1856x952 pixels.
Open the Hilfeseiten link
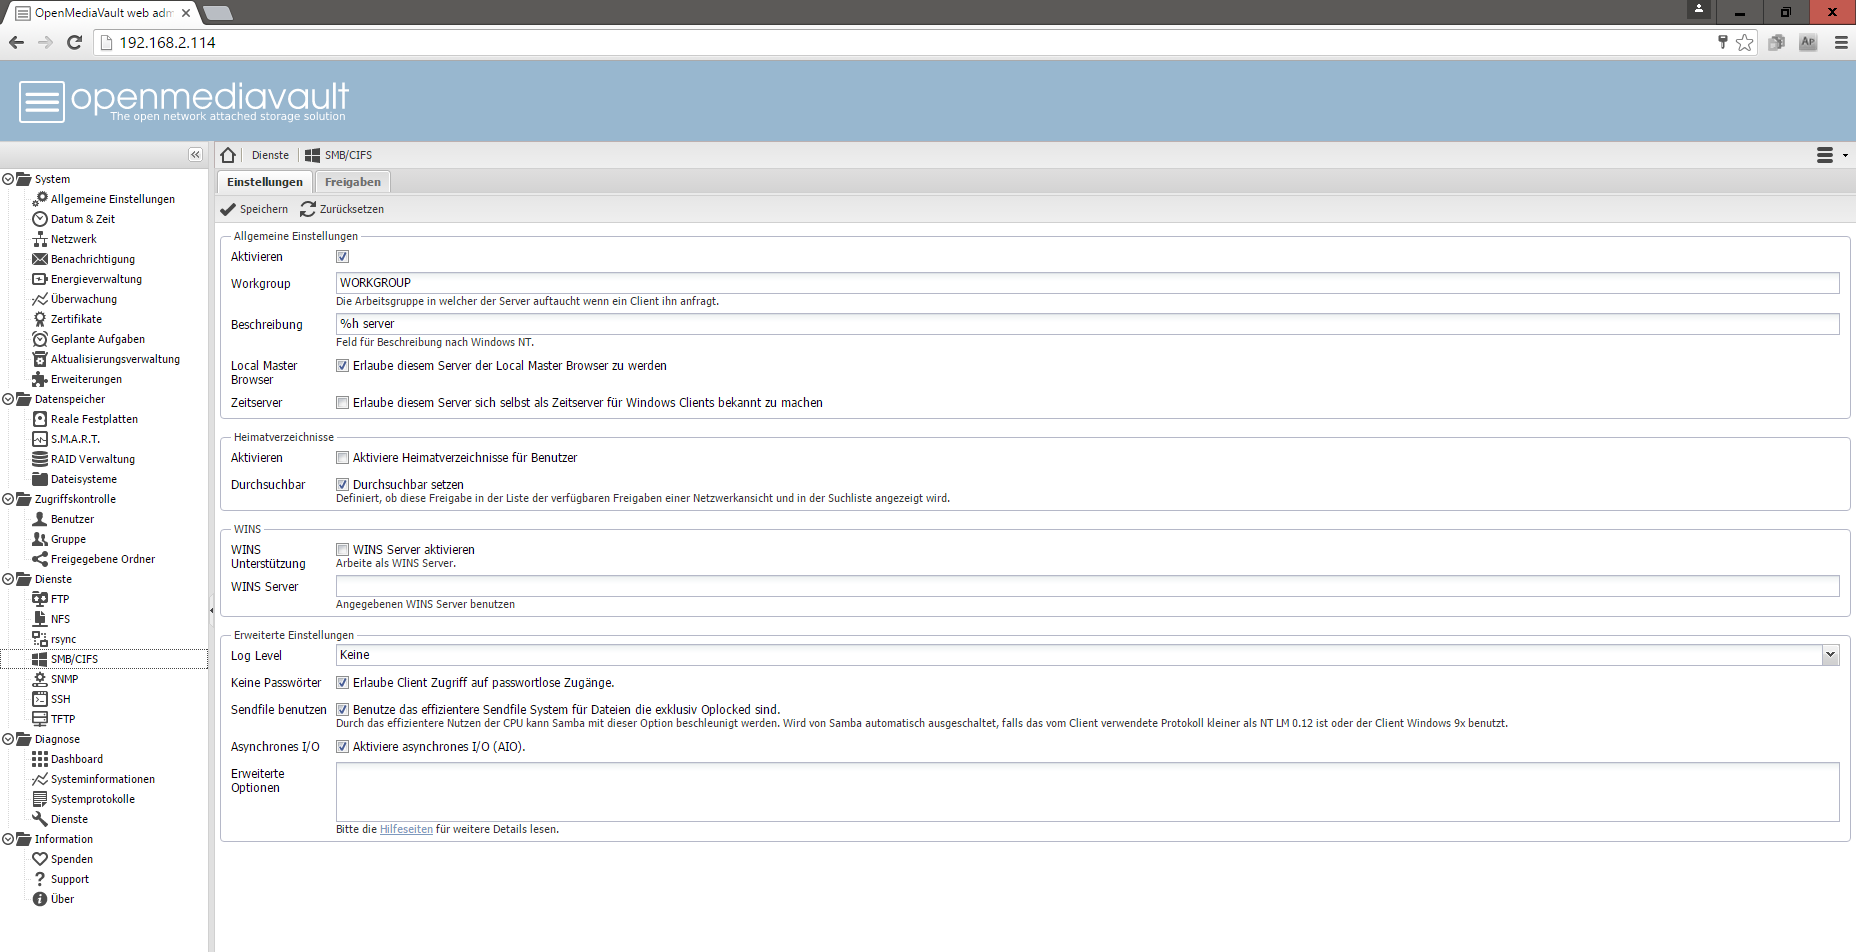point(406,829)
